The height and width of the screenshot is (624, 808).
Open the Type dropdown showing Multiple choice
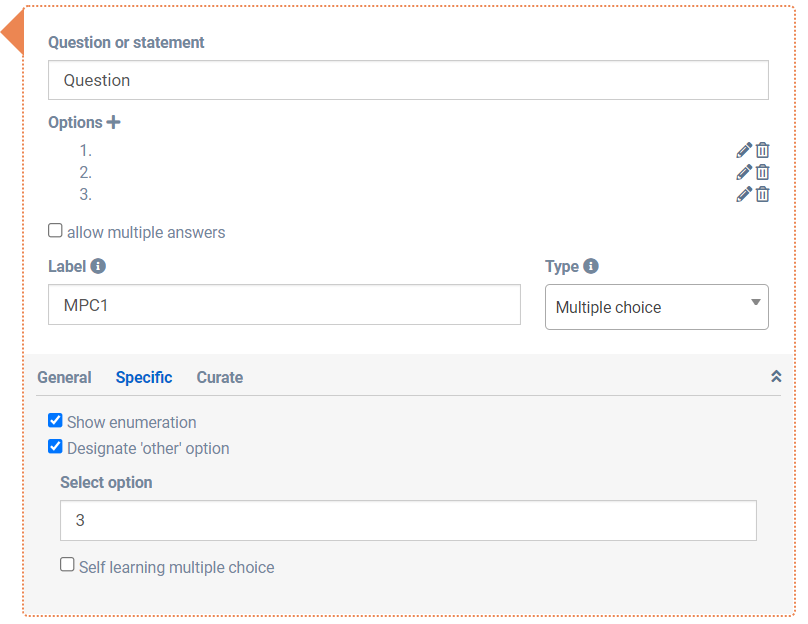pos(656,307)
